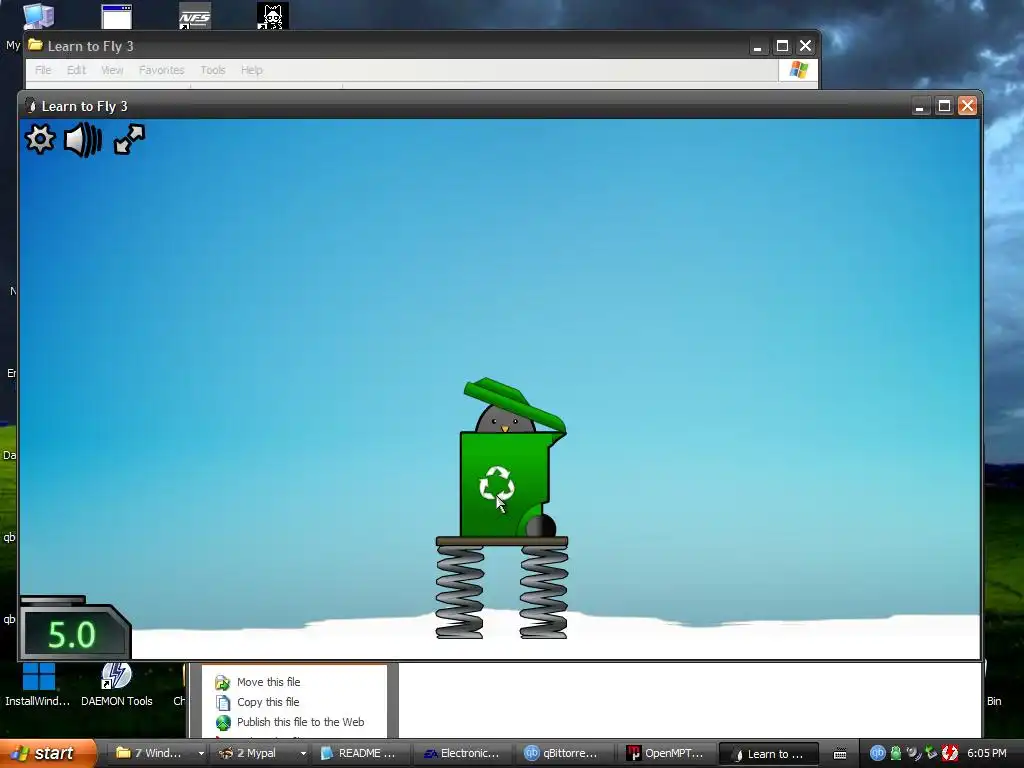Close the Learn to Fly 3 Explorer window
This screenshot has height=768, width=1024.
[805, 46]
